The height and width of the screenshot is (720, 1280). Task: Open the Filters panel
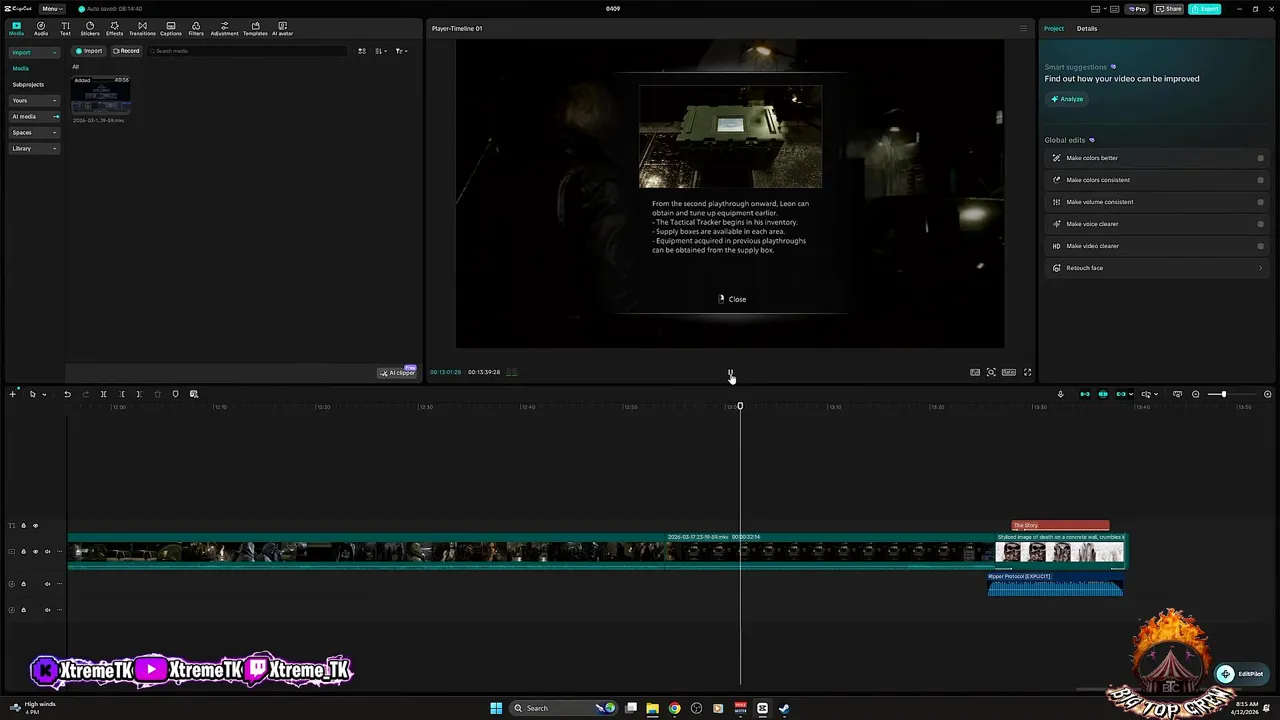[x=196, y=28]
